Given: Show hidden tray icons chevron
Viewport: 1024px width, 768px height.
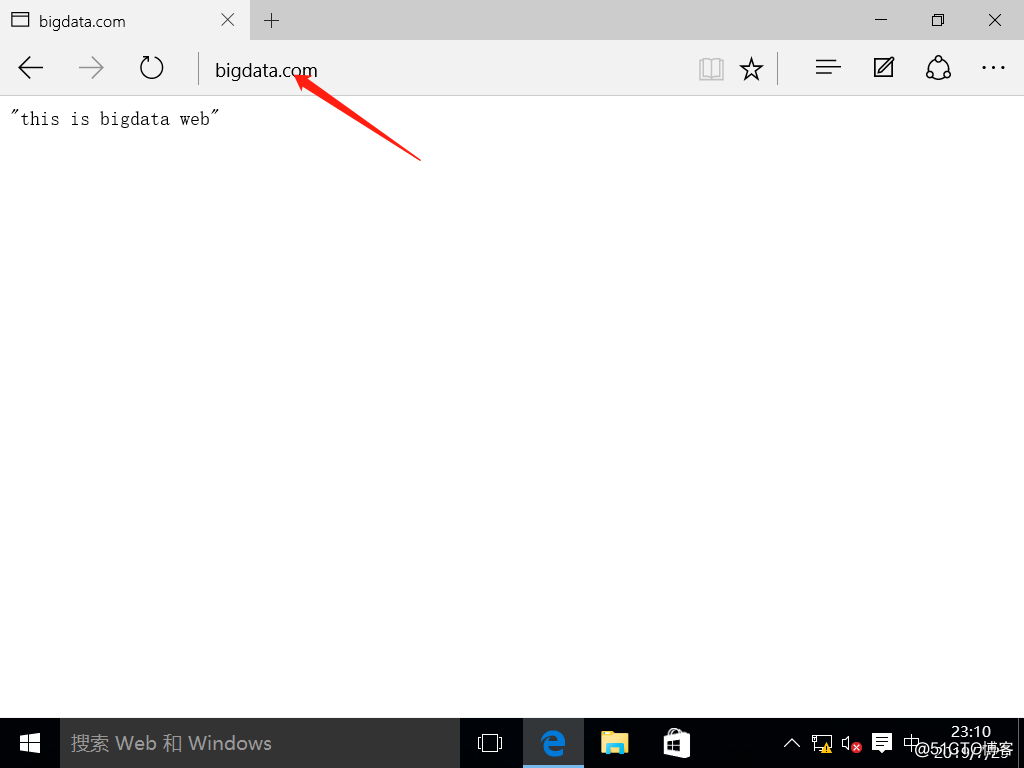Looking at the screenshot, I should [792, 743].
